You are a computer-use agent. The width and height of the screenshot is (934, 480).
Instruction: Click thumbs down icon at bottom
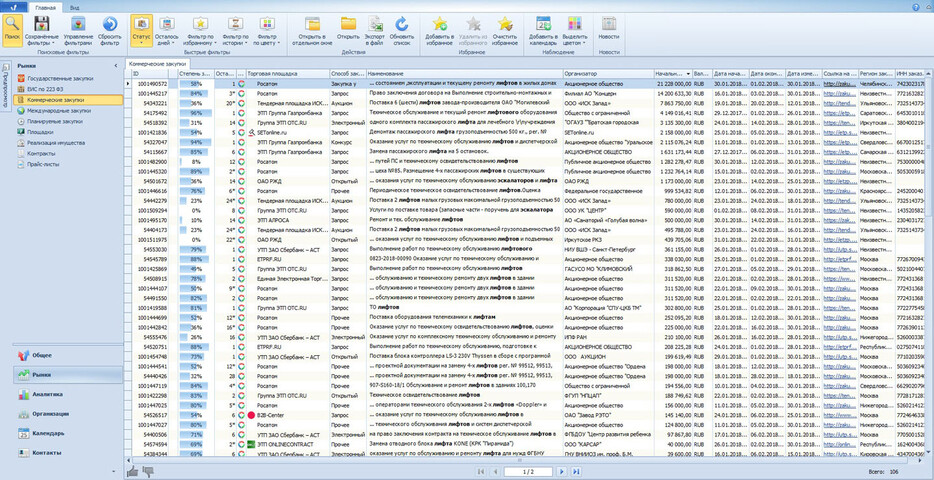pos(146,471)
